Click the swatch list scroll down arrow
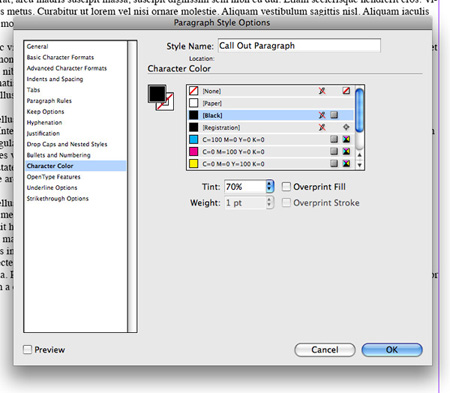450x393 pixels. [359, 165]
